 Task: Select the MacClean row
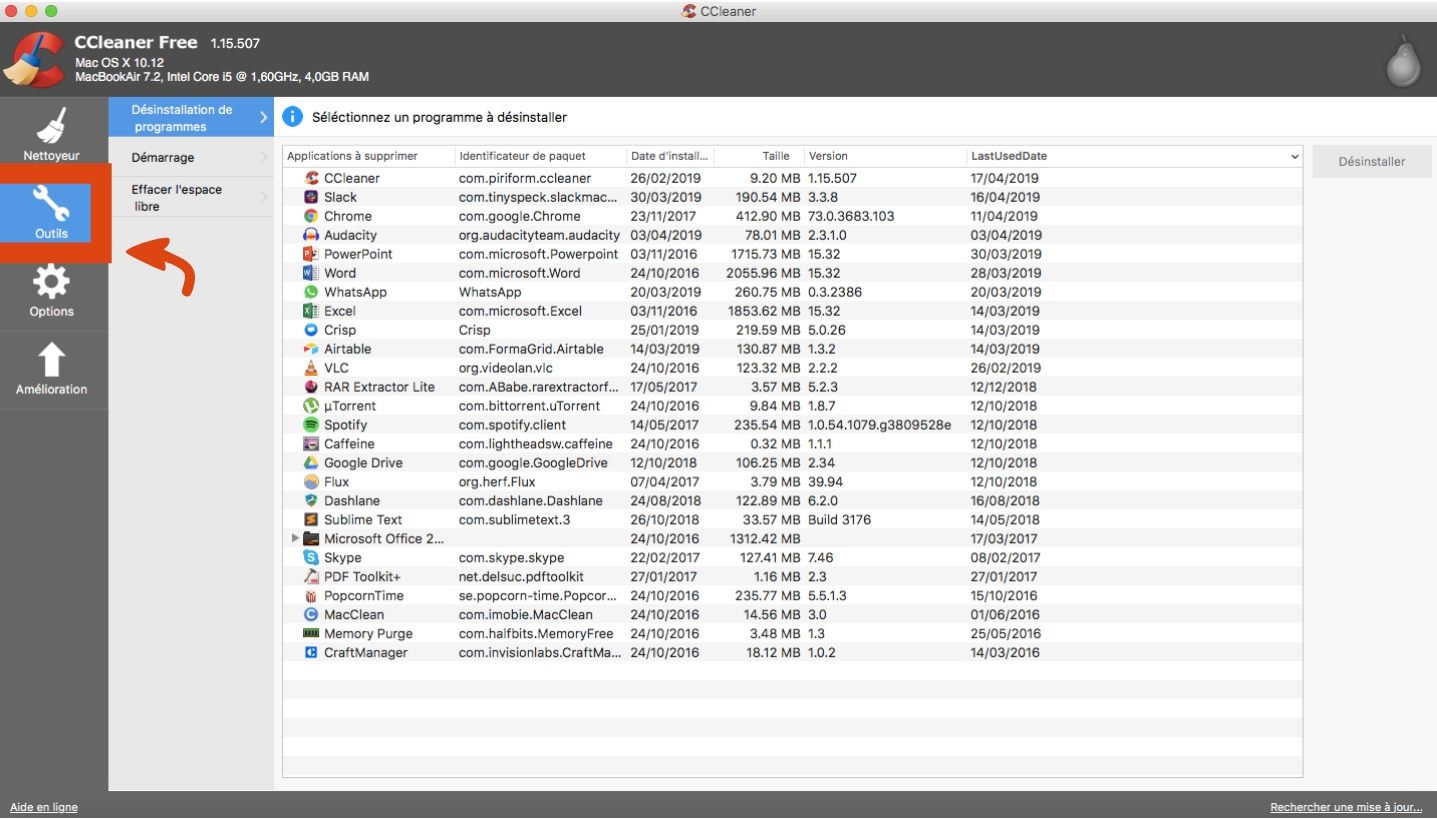(x=792, y=615)
